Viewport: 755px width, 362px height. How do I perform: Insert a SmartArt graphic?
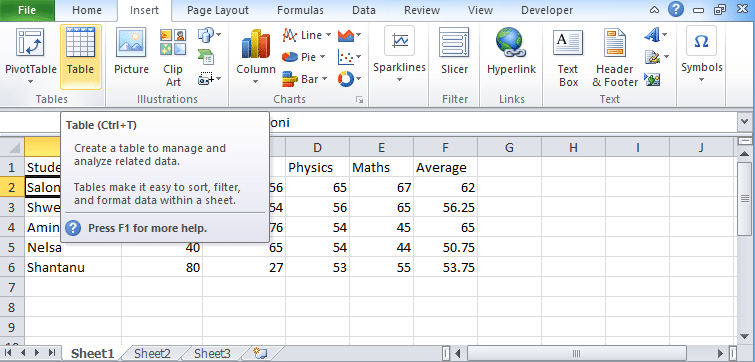206,57
